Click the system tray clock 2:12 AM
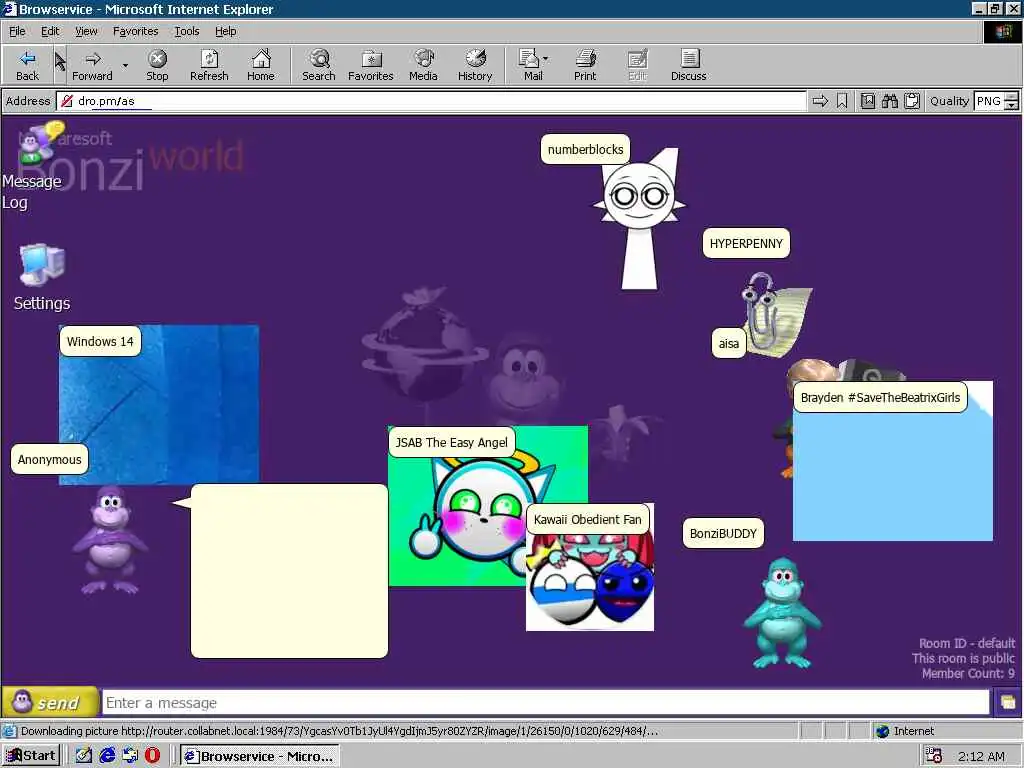The width and height of the screenshot is (1024, 768). (x=981, y=756)
